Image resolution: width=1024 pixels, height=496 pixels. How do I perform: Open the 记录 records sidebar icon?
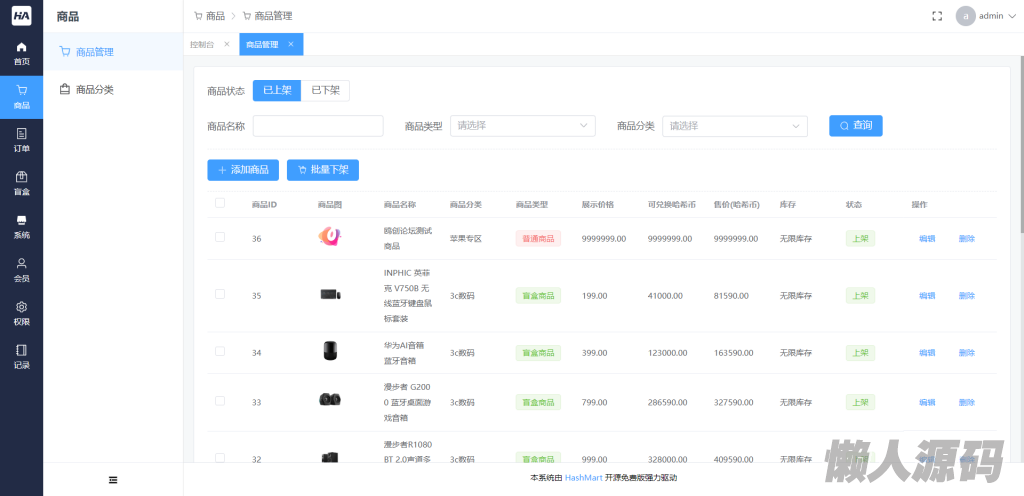point(21,356)
